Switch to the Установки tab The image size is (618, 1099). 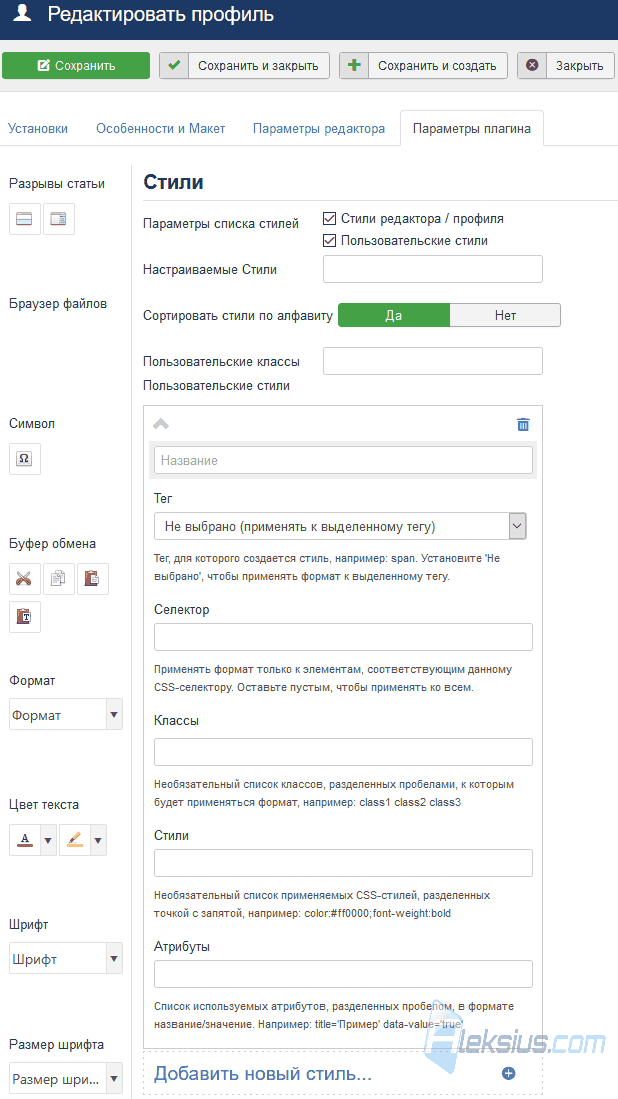point(38,128)
